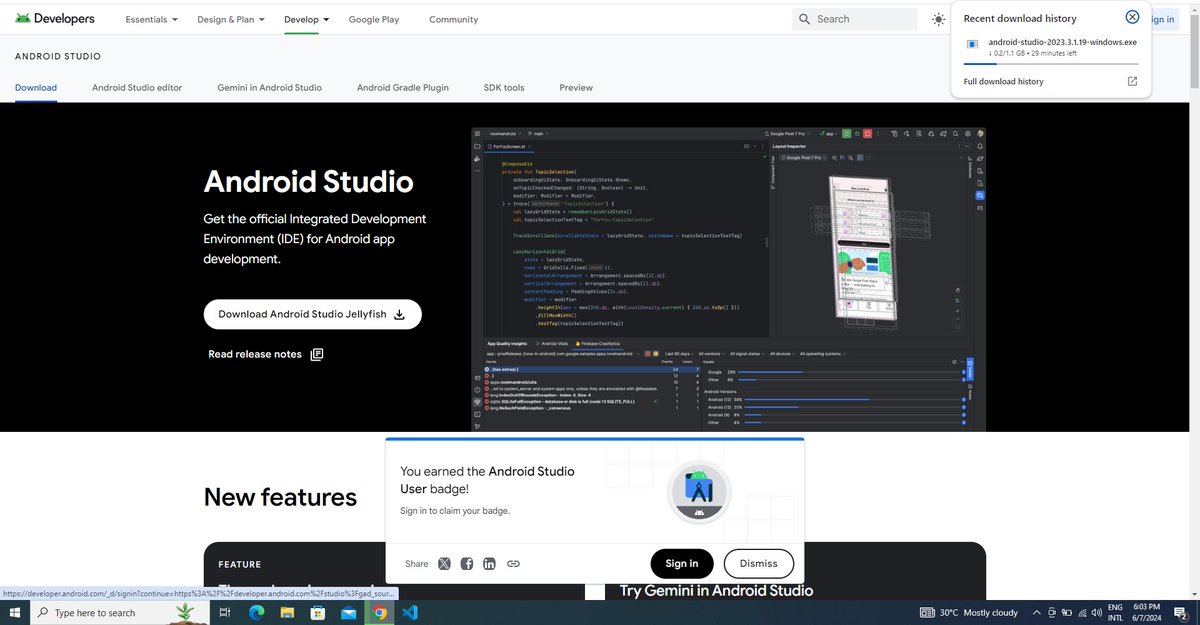Open the SDK tools tab
Screen dimensions: 1200x625
(x=504, y=87)
